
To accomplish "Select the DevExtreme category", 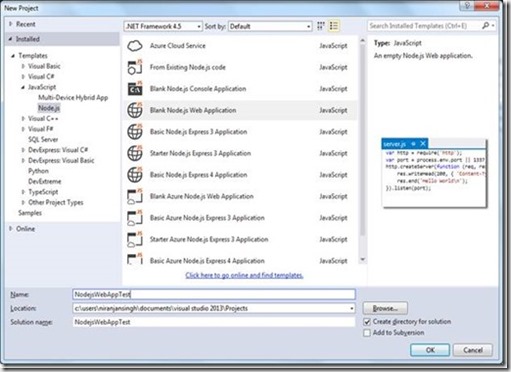I will point(45,182).
